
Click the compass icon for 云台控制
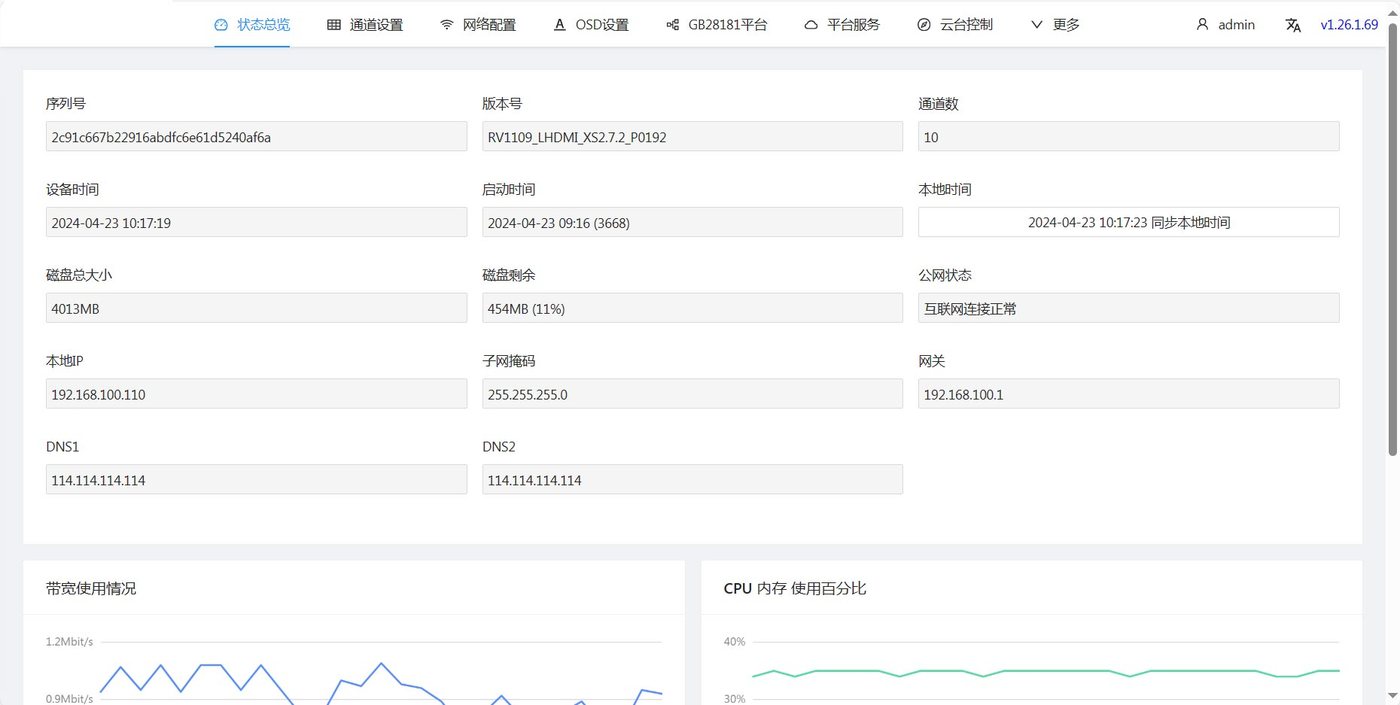(924, 24)
